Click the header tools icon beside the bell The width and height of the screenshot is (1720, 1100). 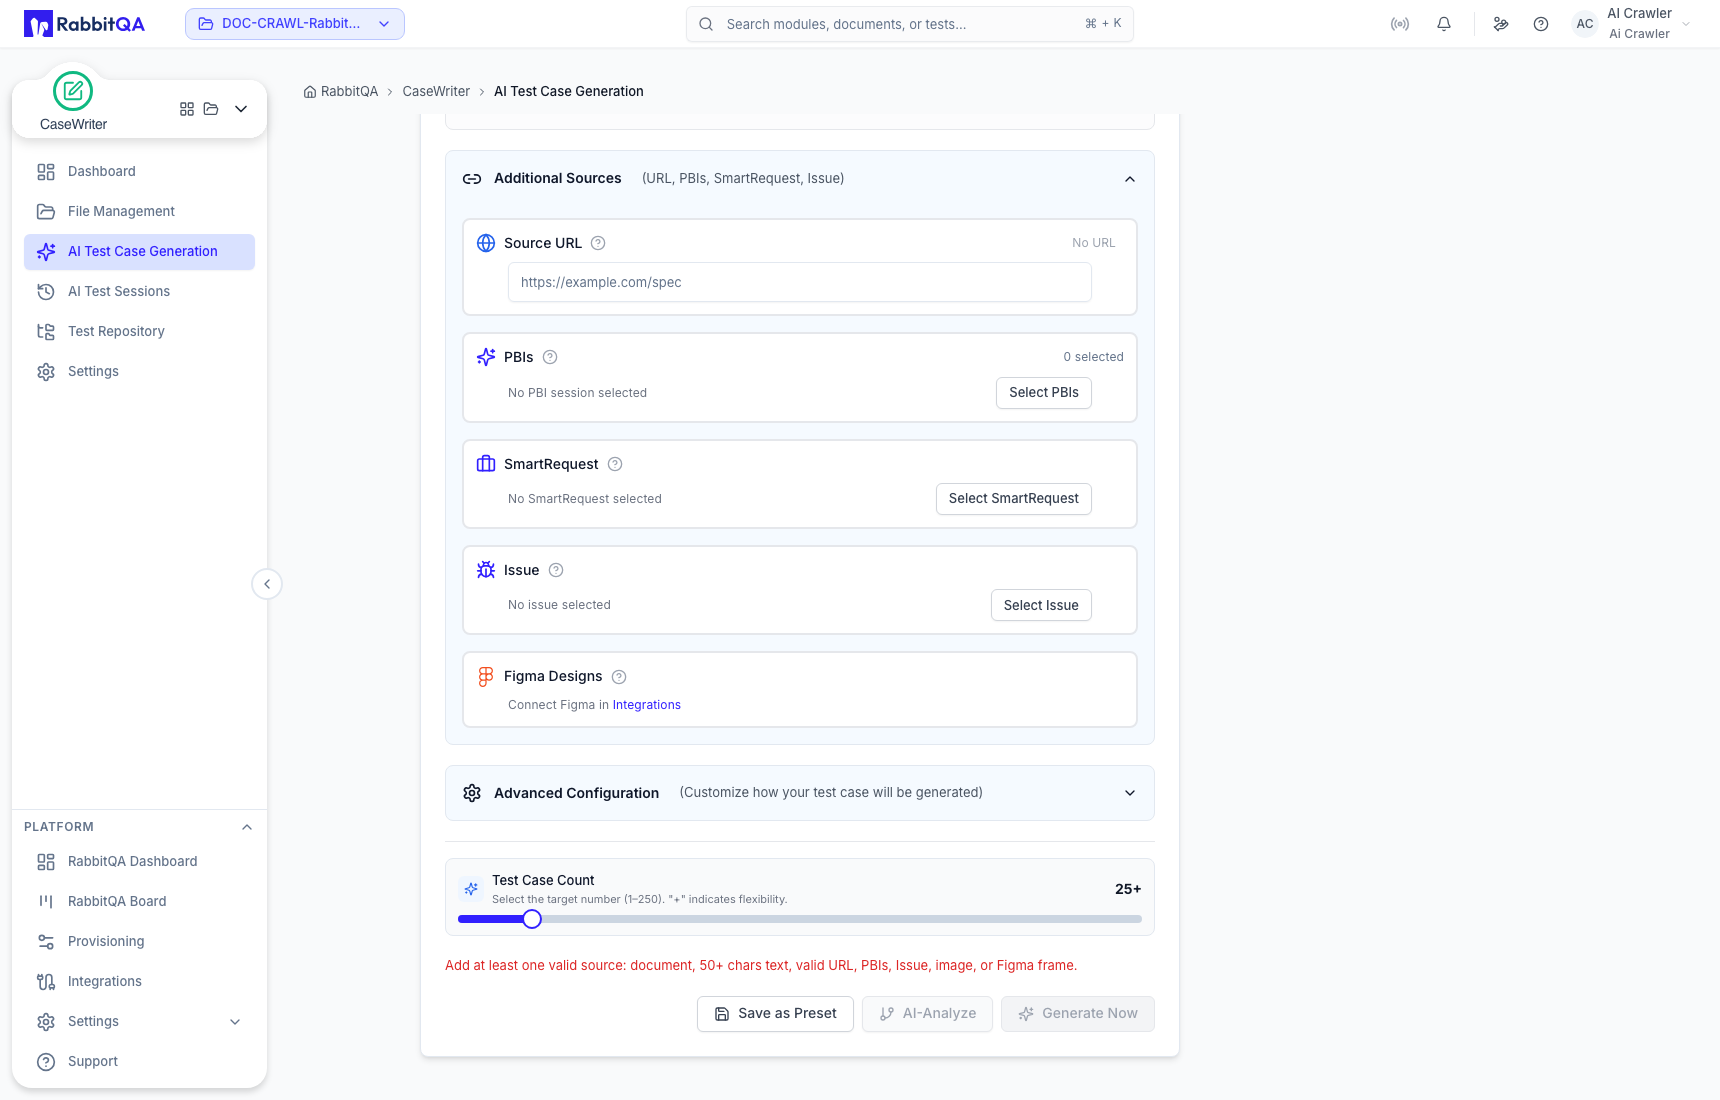pyautogui.click(x=1501, y=24)
